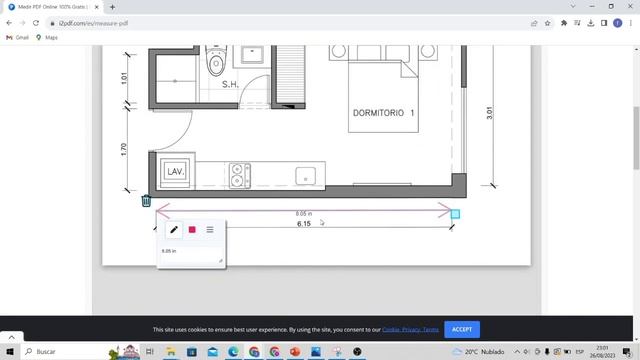Screen dimensions: 640x360
Task: Open the Gmail bookmark
Action: coord(18,37)
